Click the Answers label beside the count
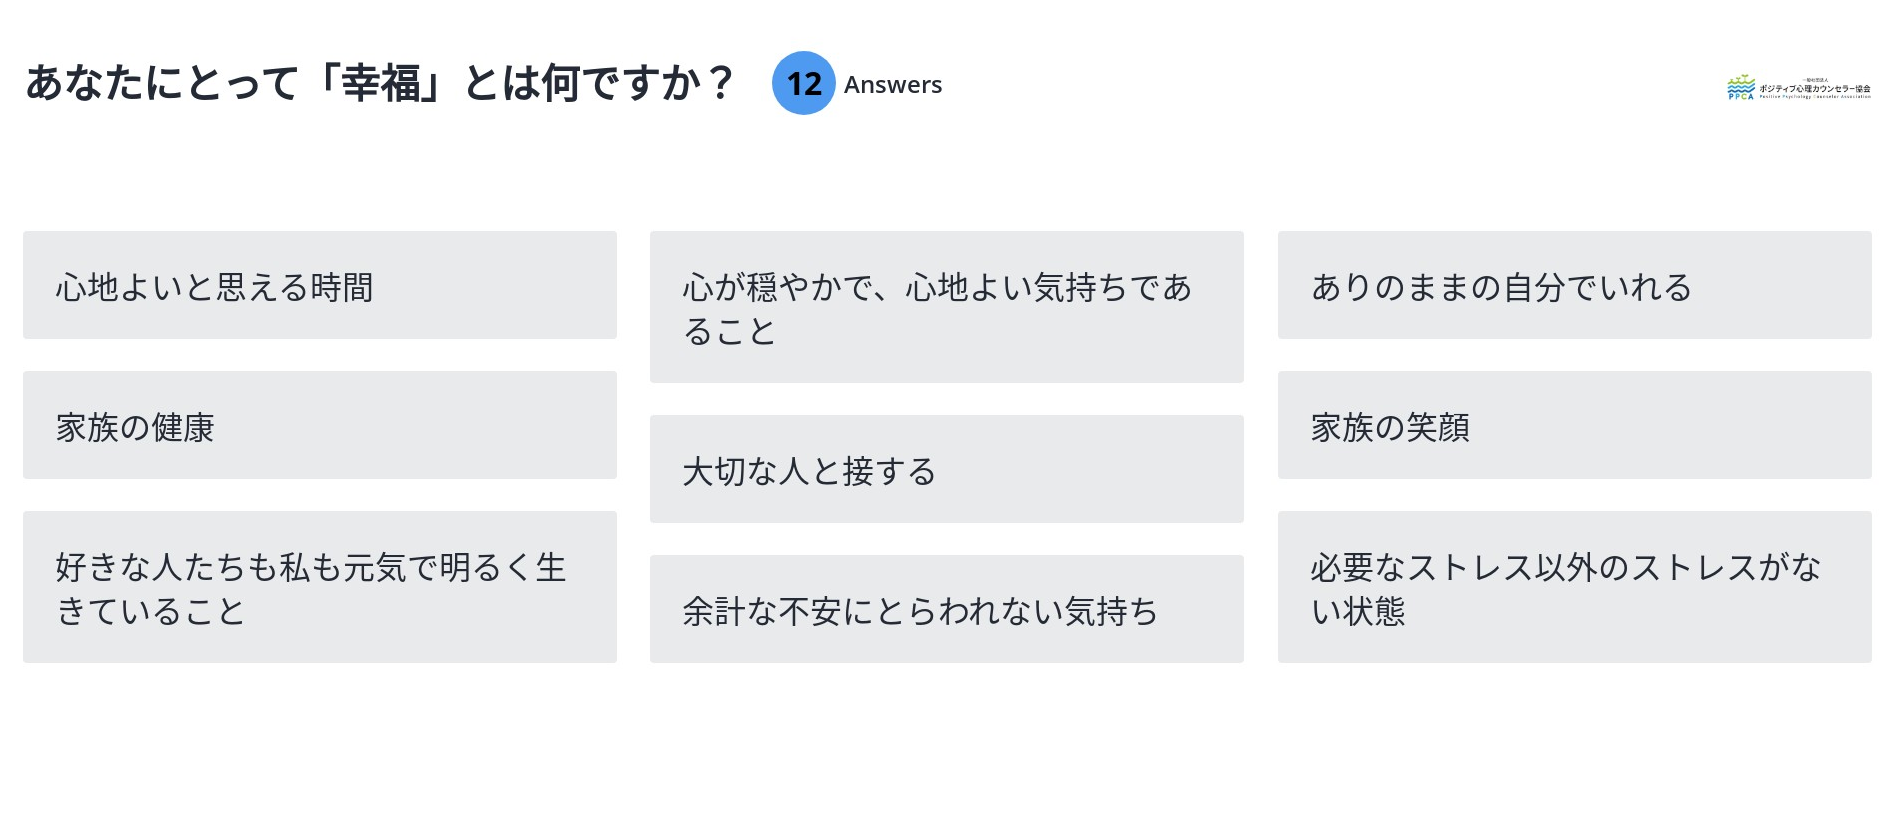The height and width of the screenshot is (826, 1893). [892, 85]
